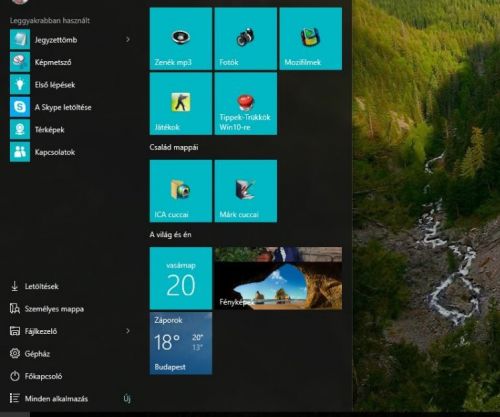Open the Főkapcsoló power menu
The height and width of the screenshot is (417, 500).
click(43, 376)
